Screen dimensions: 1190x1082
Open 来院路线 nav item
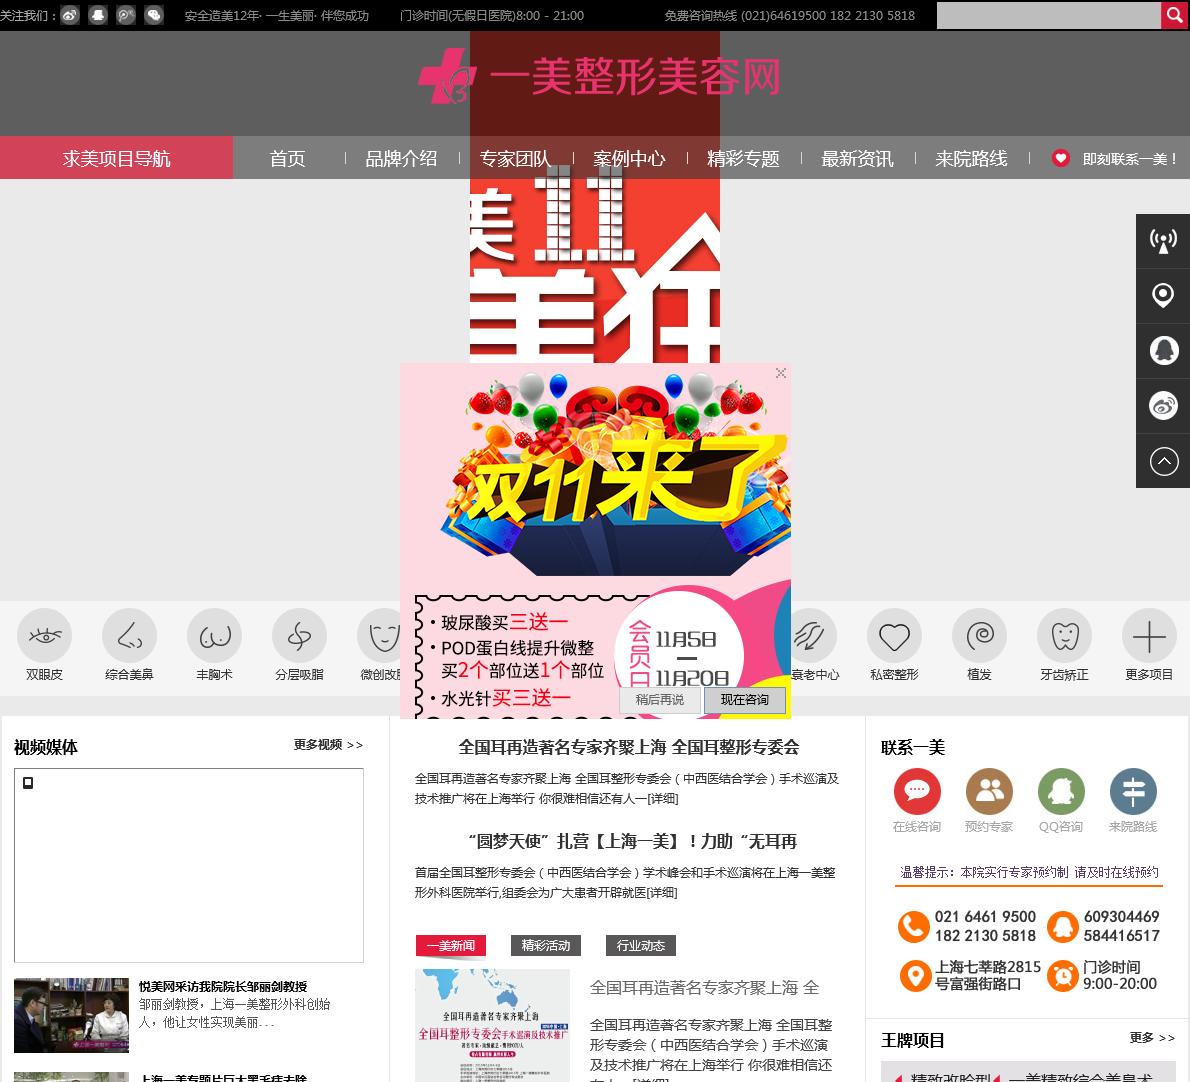pos(971,158)
